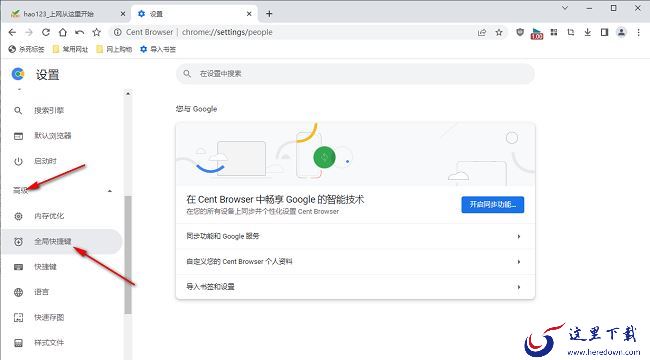Open 导入书签和设置 row
This screenshot has width=650, height=360.
[355, 287]
